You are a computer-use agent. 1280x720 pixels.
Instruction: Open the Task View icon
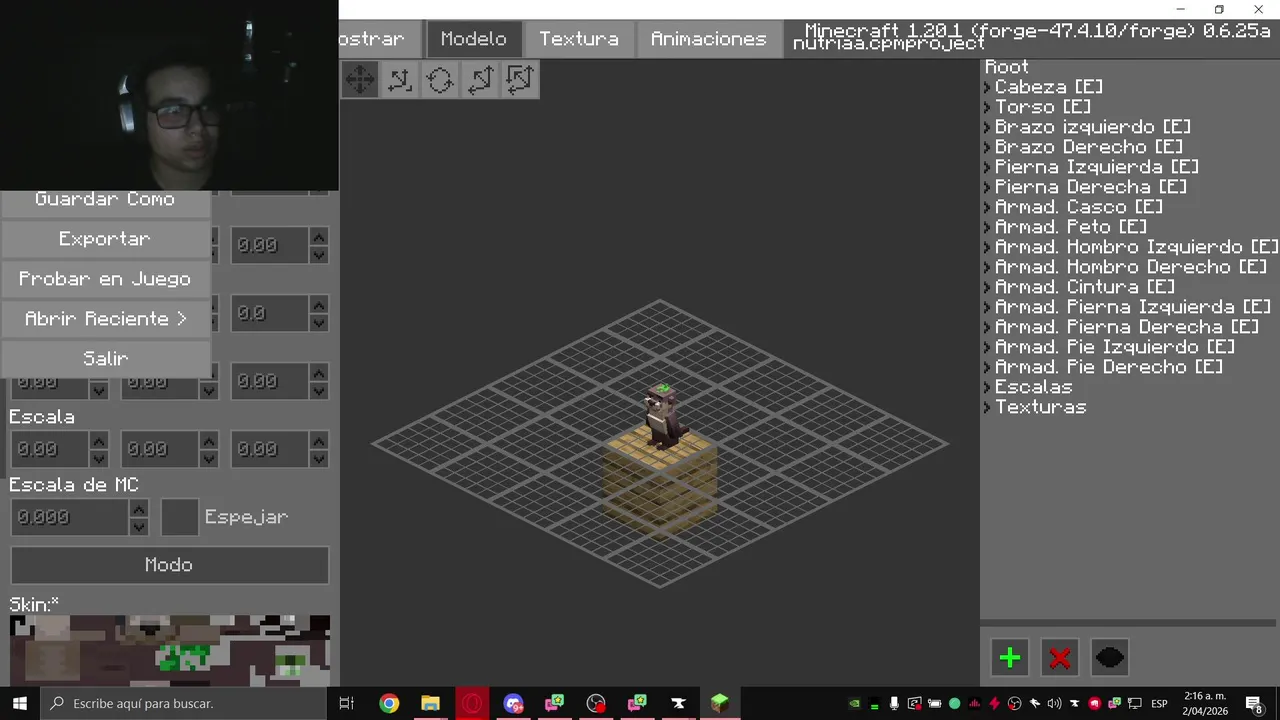(x=347, y=703)
